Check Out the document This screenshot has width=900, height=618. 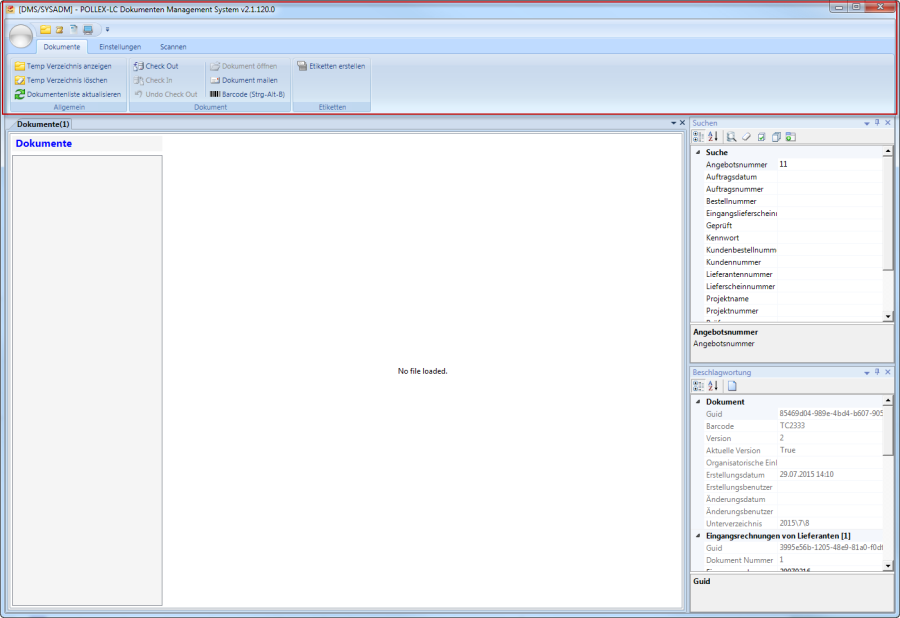(x=156, y=66)
